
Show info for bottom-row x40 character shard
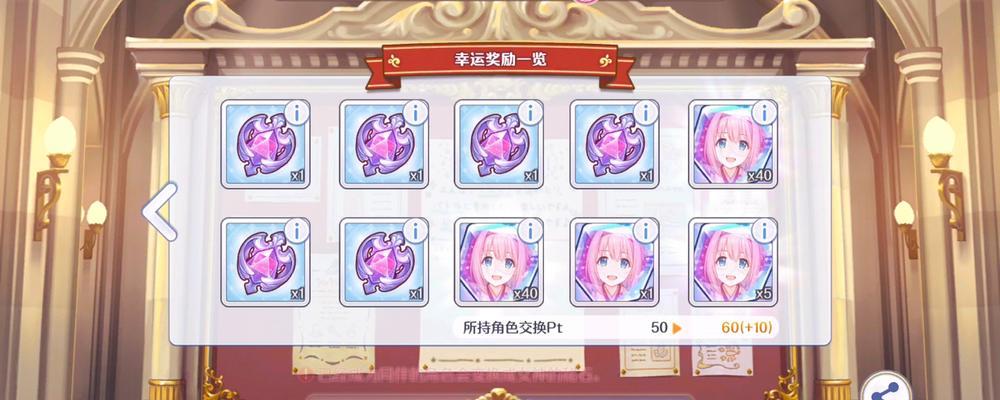click(530, 230)
